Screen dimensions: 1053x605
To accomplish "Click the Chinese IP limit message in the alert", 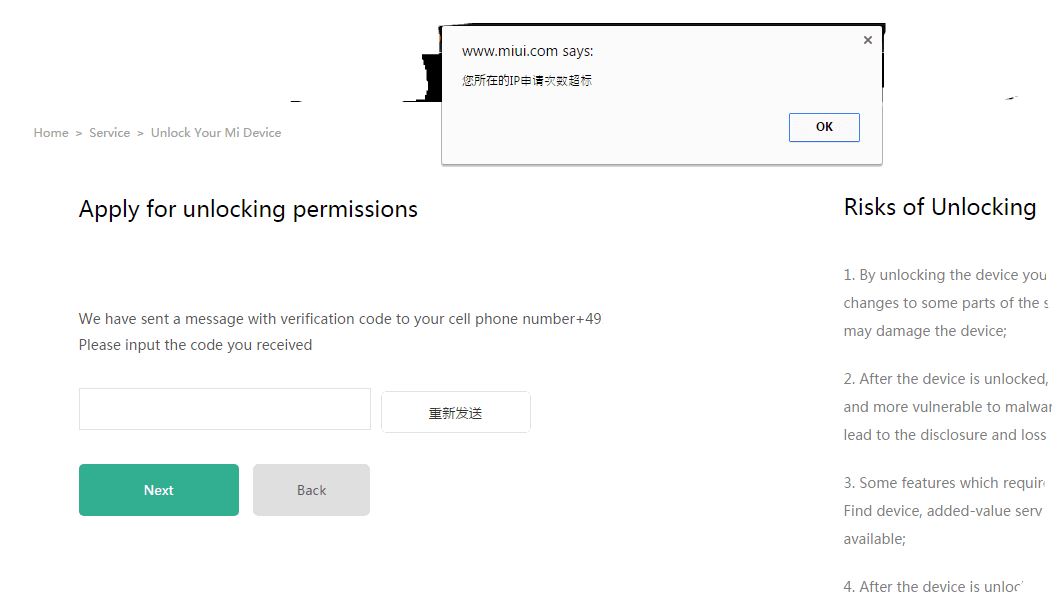I will [526, 81].
